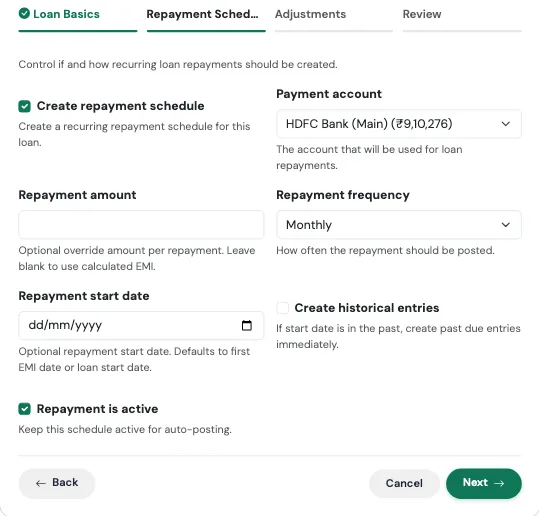539x516 pixels.
Task: Click 'Control if and how recurring loan repayments' text
Action: point(130,65)
